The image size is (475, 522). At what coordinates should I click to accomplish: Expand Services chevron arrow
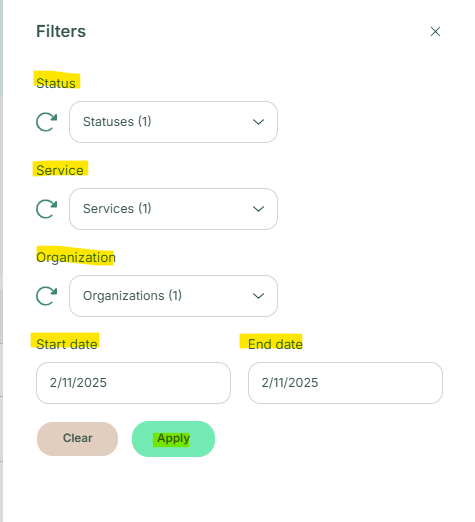point(258,209)
